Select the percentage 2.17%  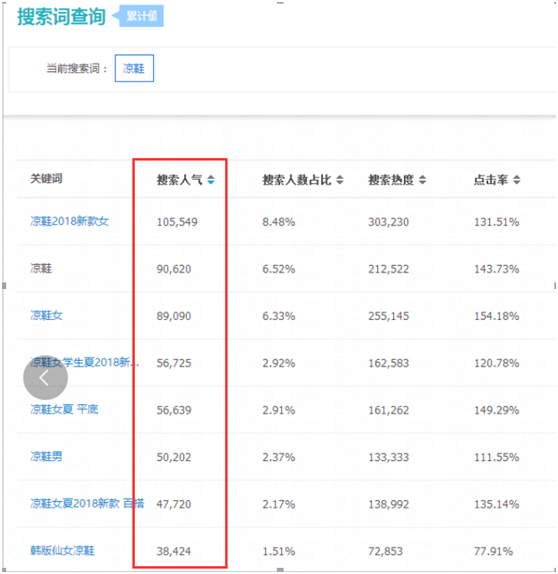click(x=279, y=504)
